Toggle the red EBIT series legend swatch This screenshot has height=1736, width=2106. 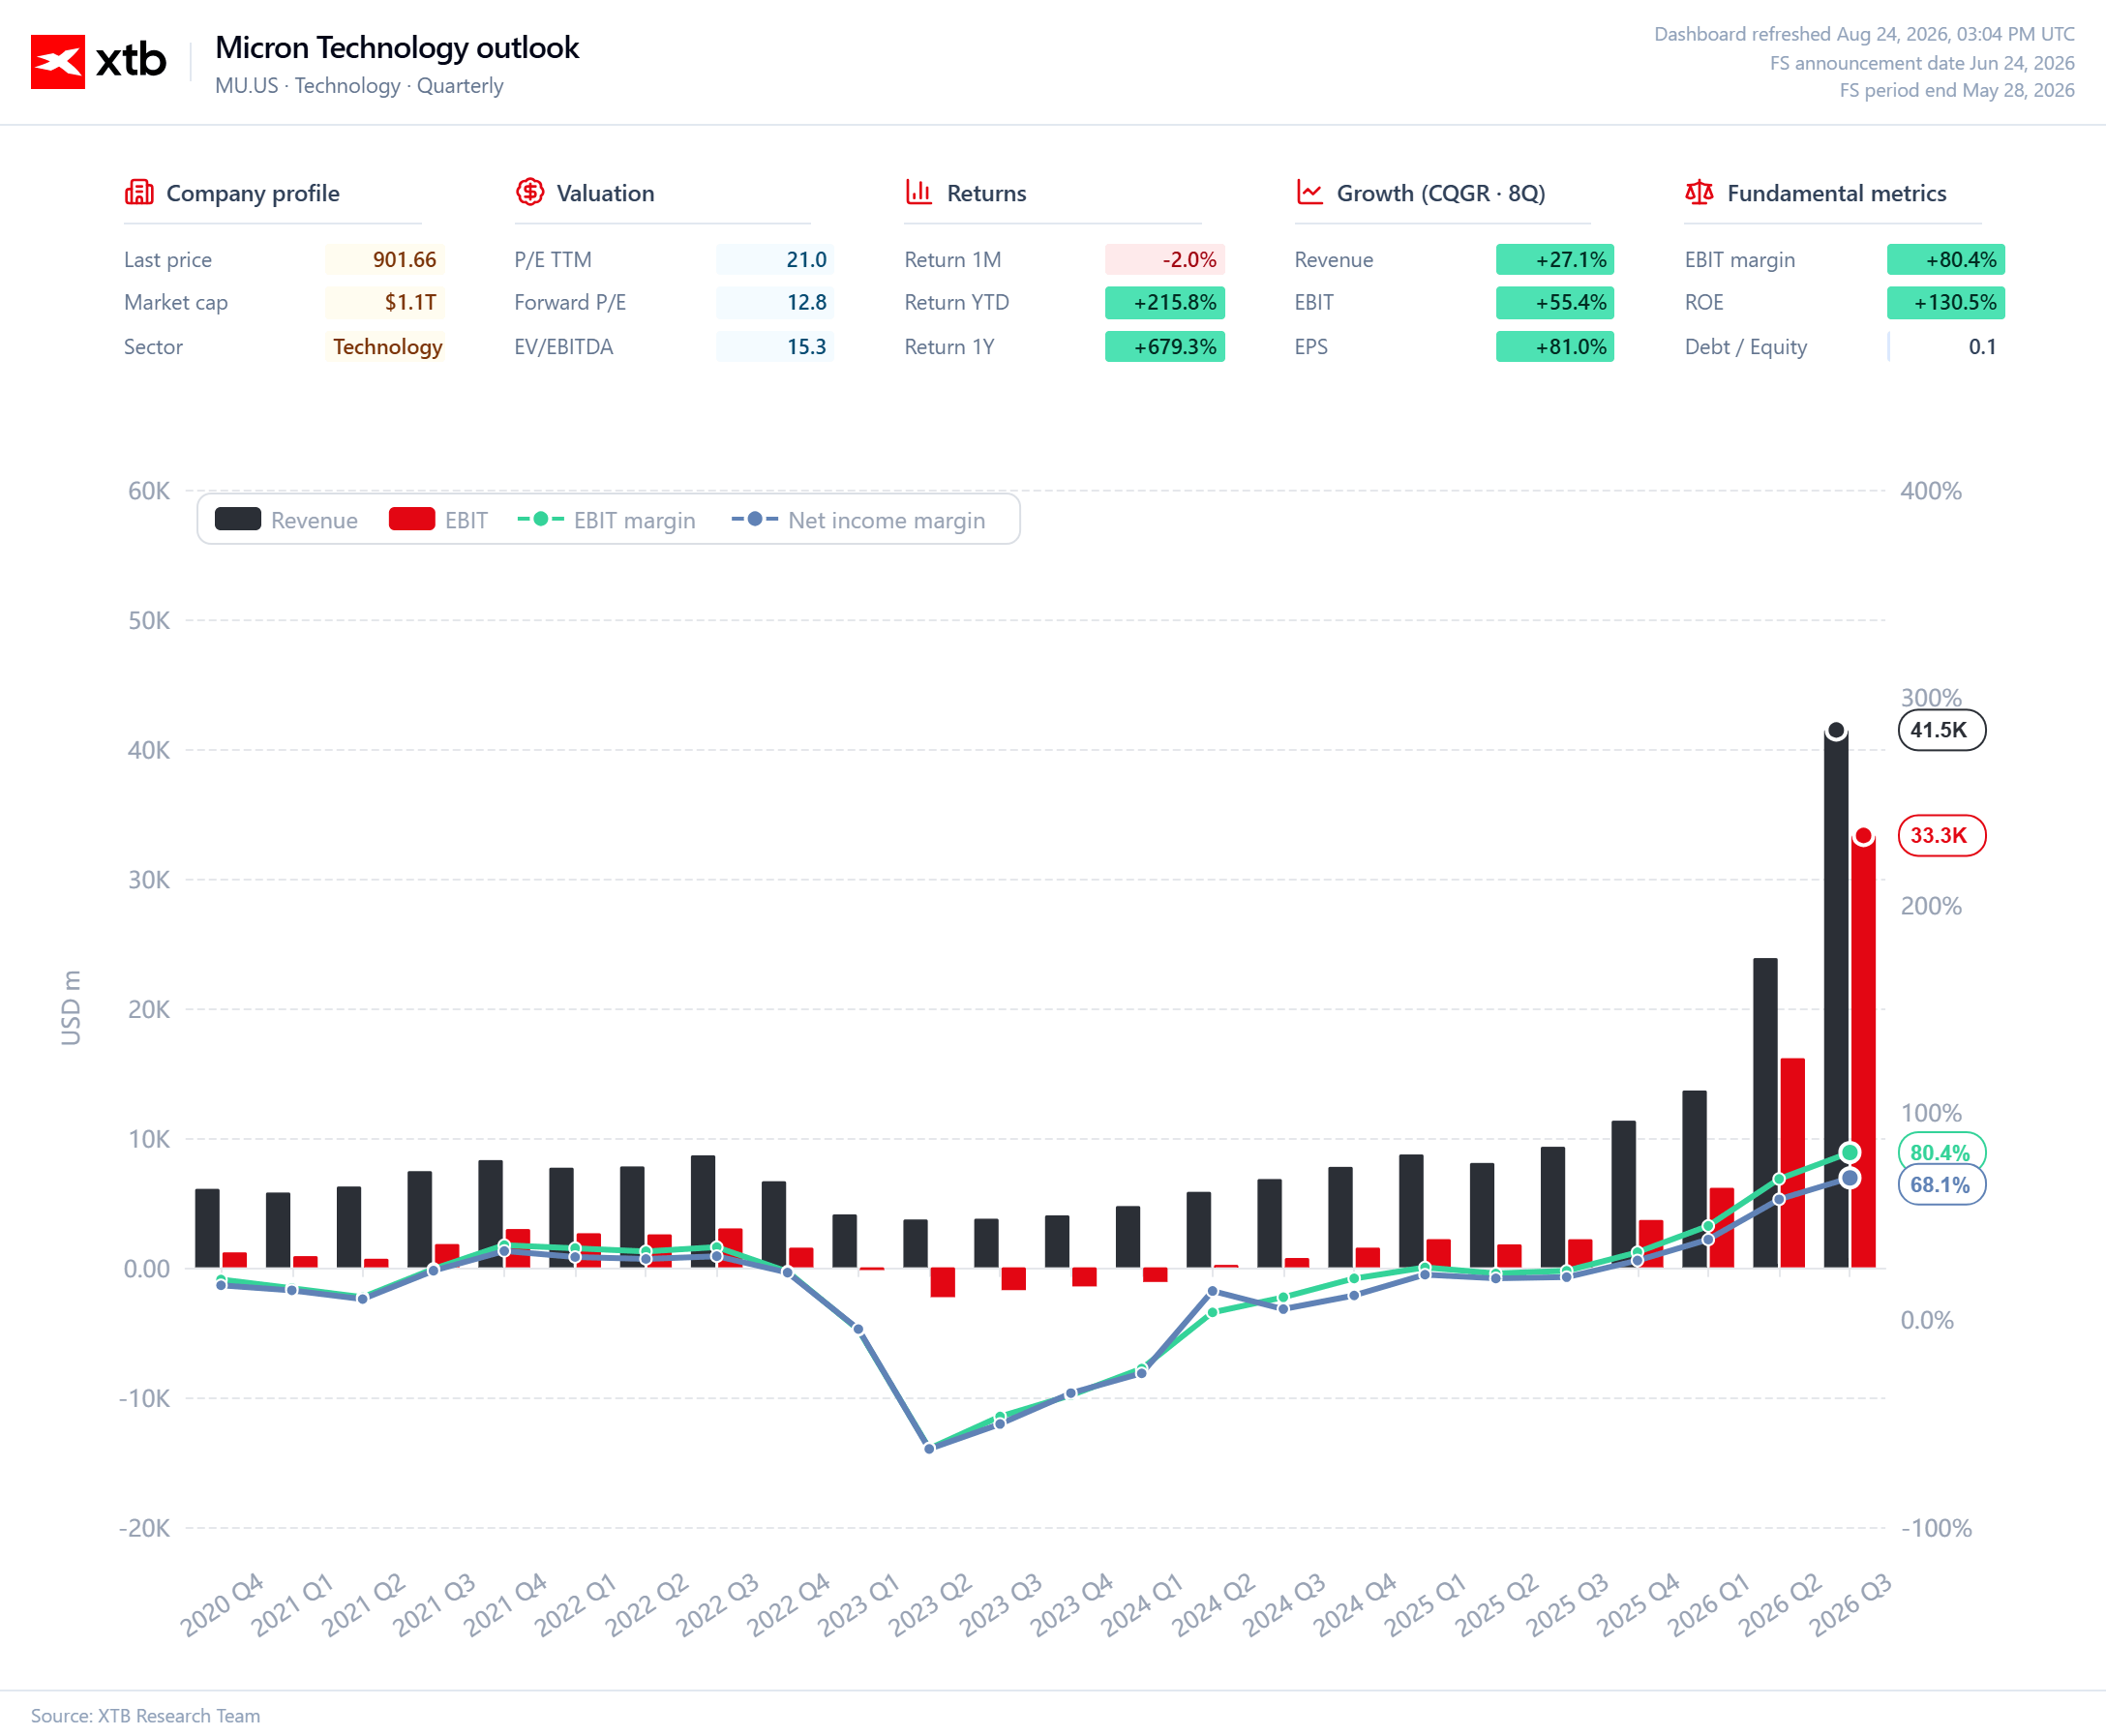412,519
